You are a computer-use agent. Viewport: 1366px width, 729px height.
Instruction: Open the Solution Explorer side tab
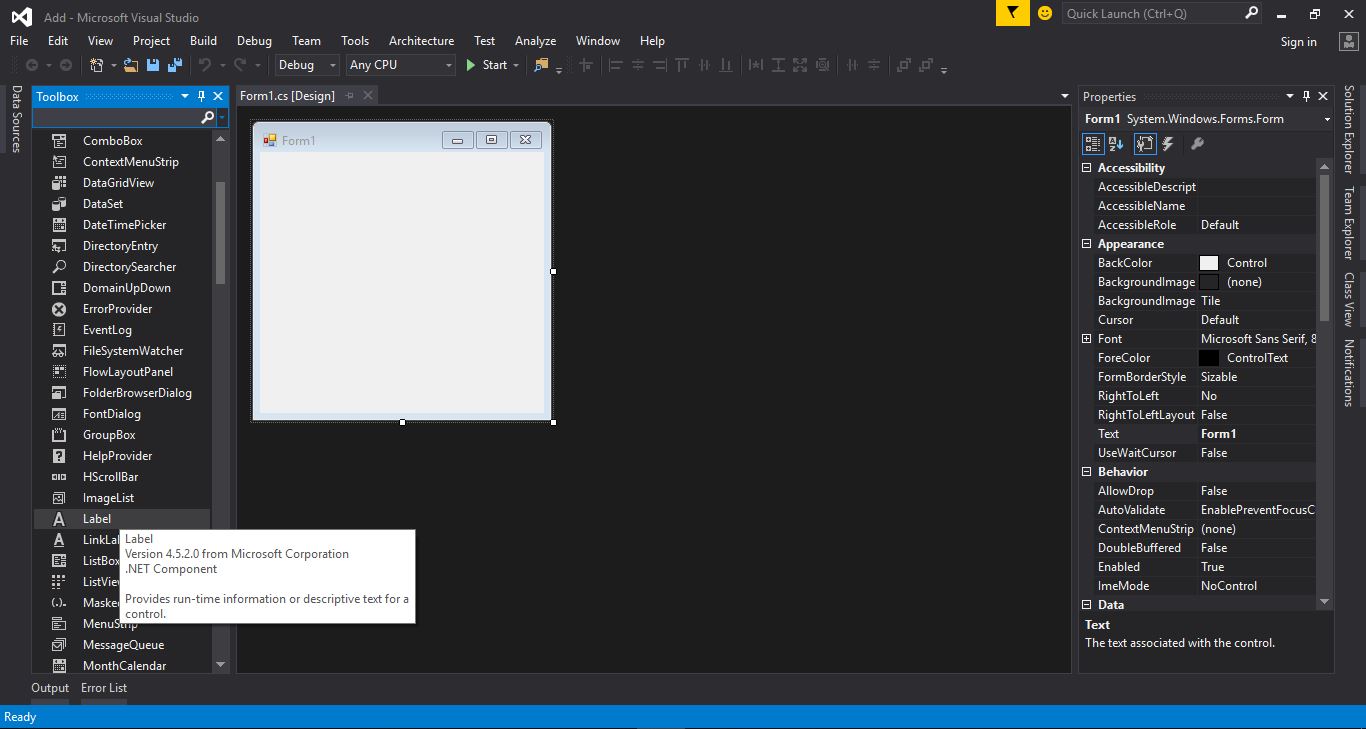pos(1349,129)
